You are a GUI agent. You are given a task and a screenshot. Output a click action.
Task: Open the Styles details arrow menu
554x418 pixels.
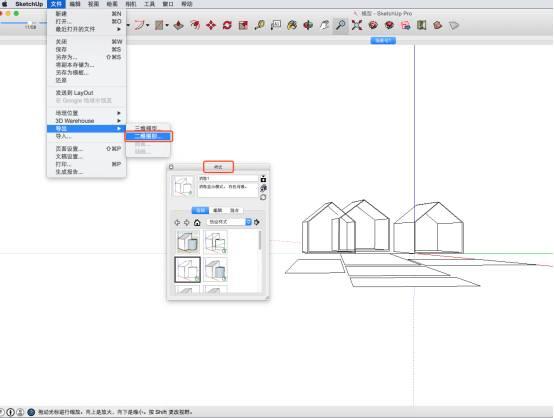click(x=257, y=222)
